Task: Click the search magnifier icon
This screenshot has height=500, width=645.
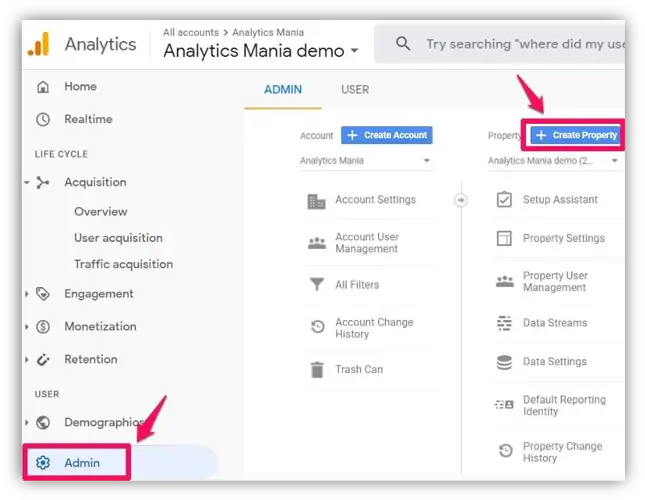Action: [403, 43]
